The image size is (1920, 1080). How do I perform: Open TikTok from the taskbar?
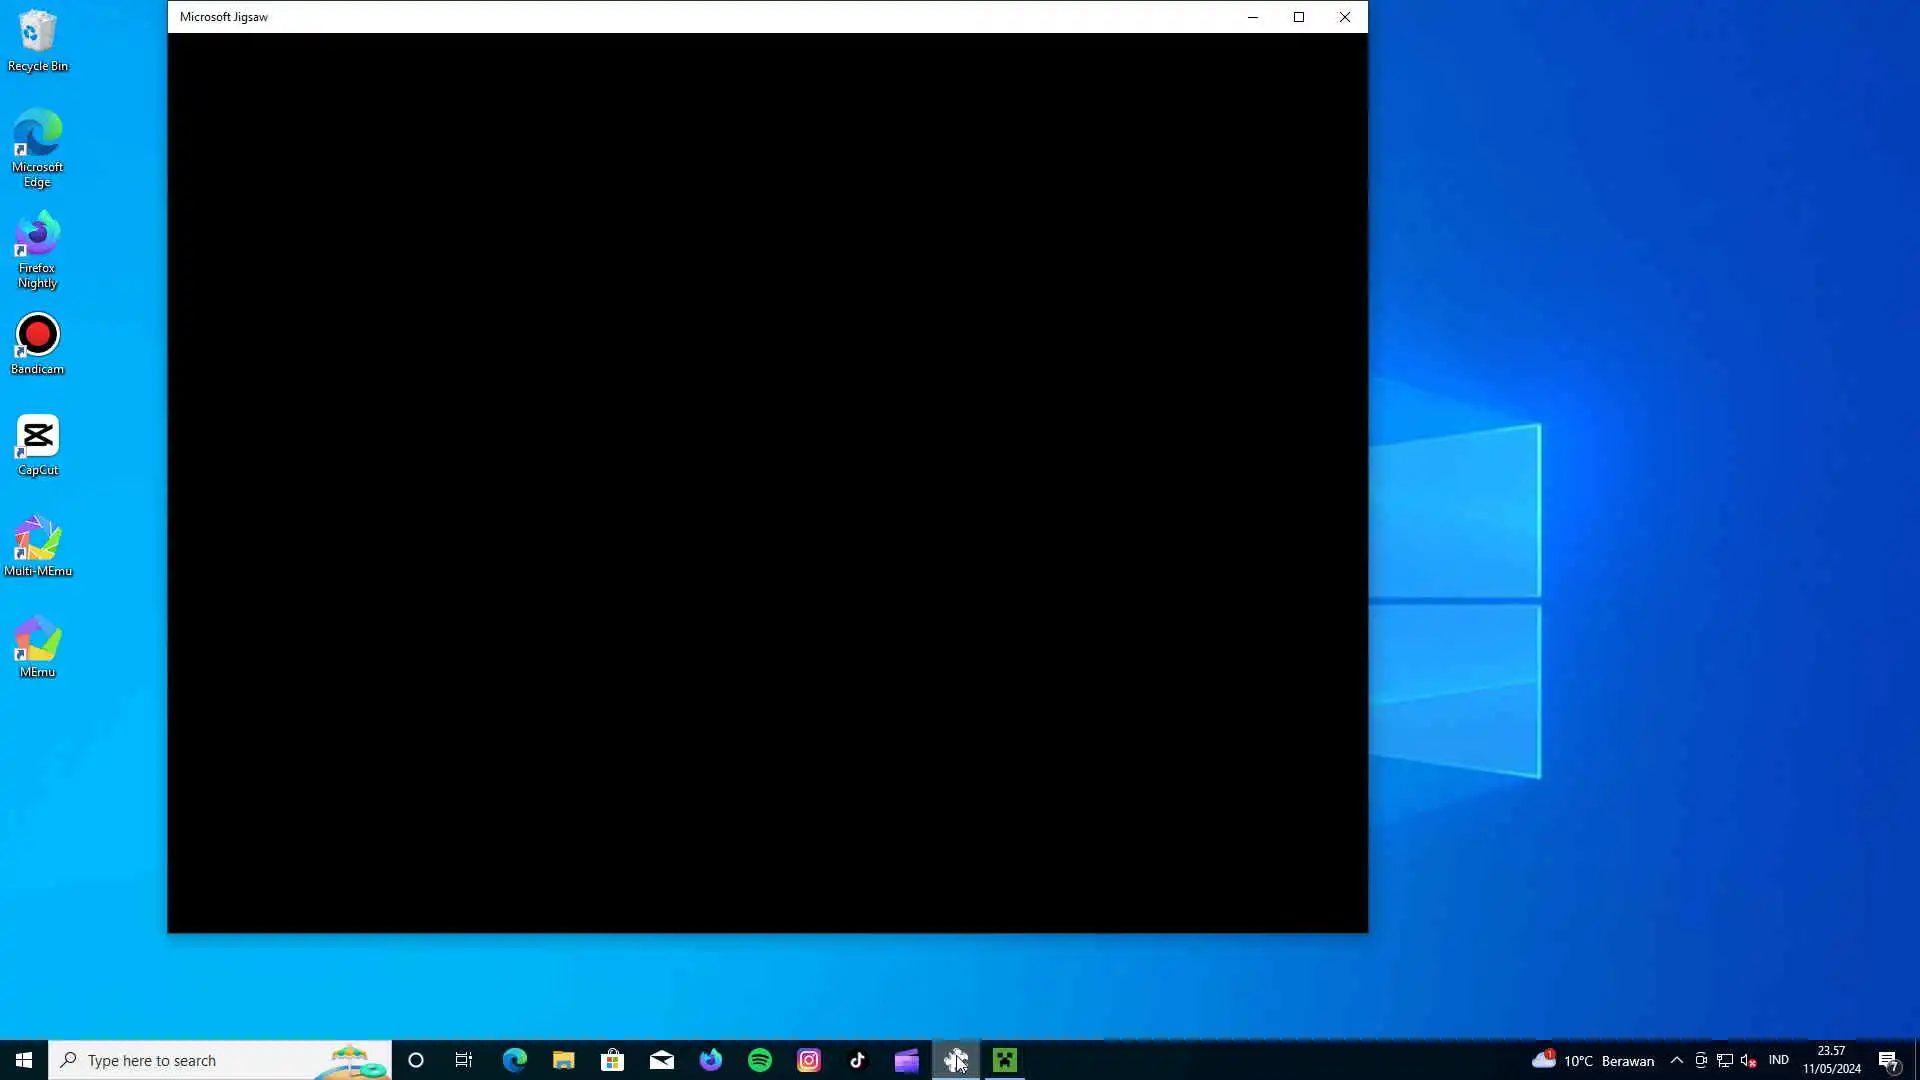[858, 1060]
